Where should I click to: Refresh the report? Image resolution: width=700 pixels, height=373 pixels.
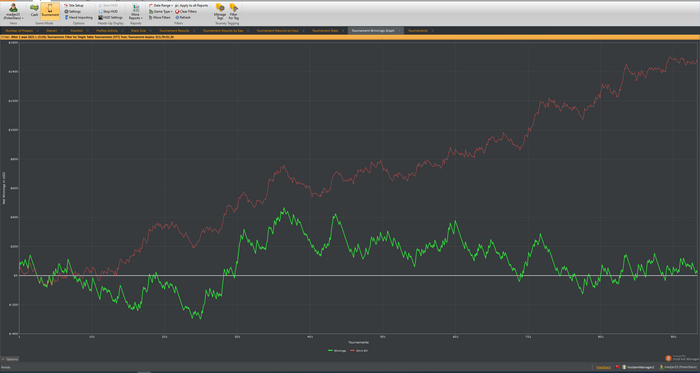click(x=183, y=17)
